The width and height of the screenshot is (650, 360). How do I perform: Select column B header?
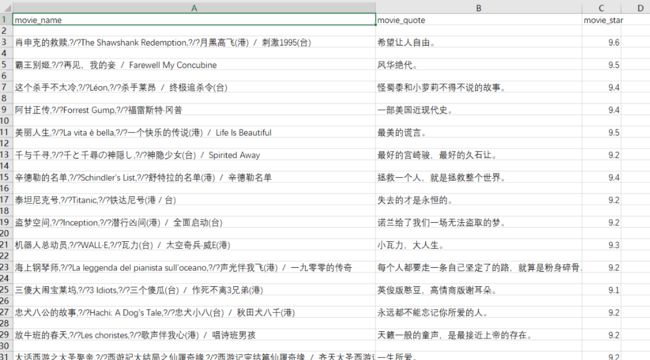pyautogui.click(x=478, y=8)
